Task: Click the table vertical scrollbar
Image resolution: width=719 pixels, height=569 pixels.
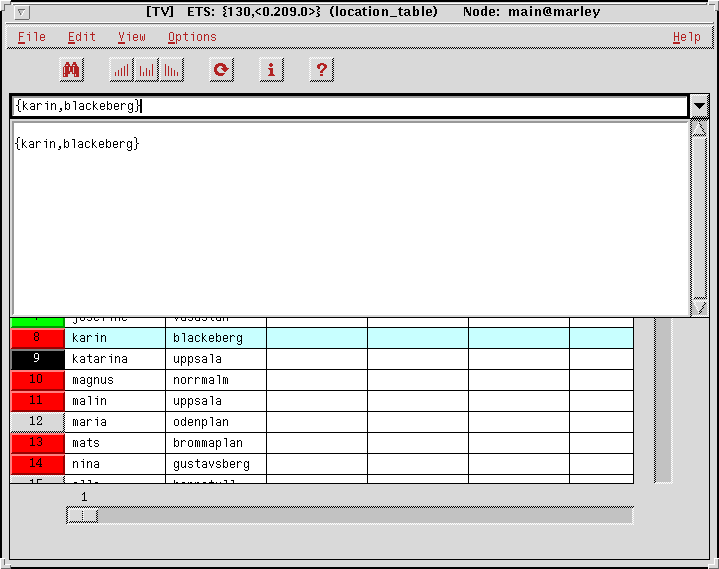Action: click(x=663, y=400)
